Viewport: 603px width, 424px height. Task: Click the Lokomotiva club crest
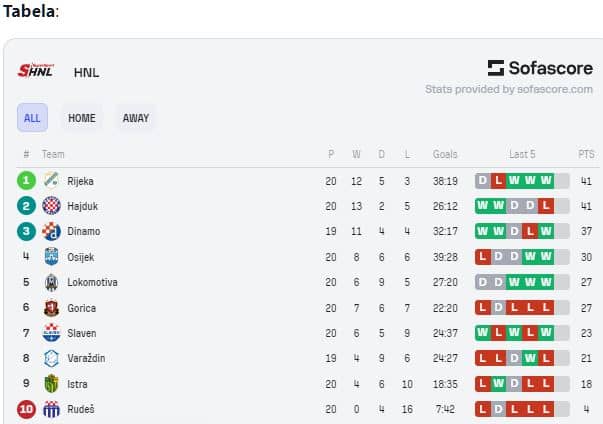point(51,283)
